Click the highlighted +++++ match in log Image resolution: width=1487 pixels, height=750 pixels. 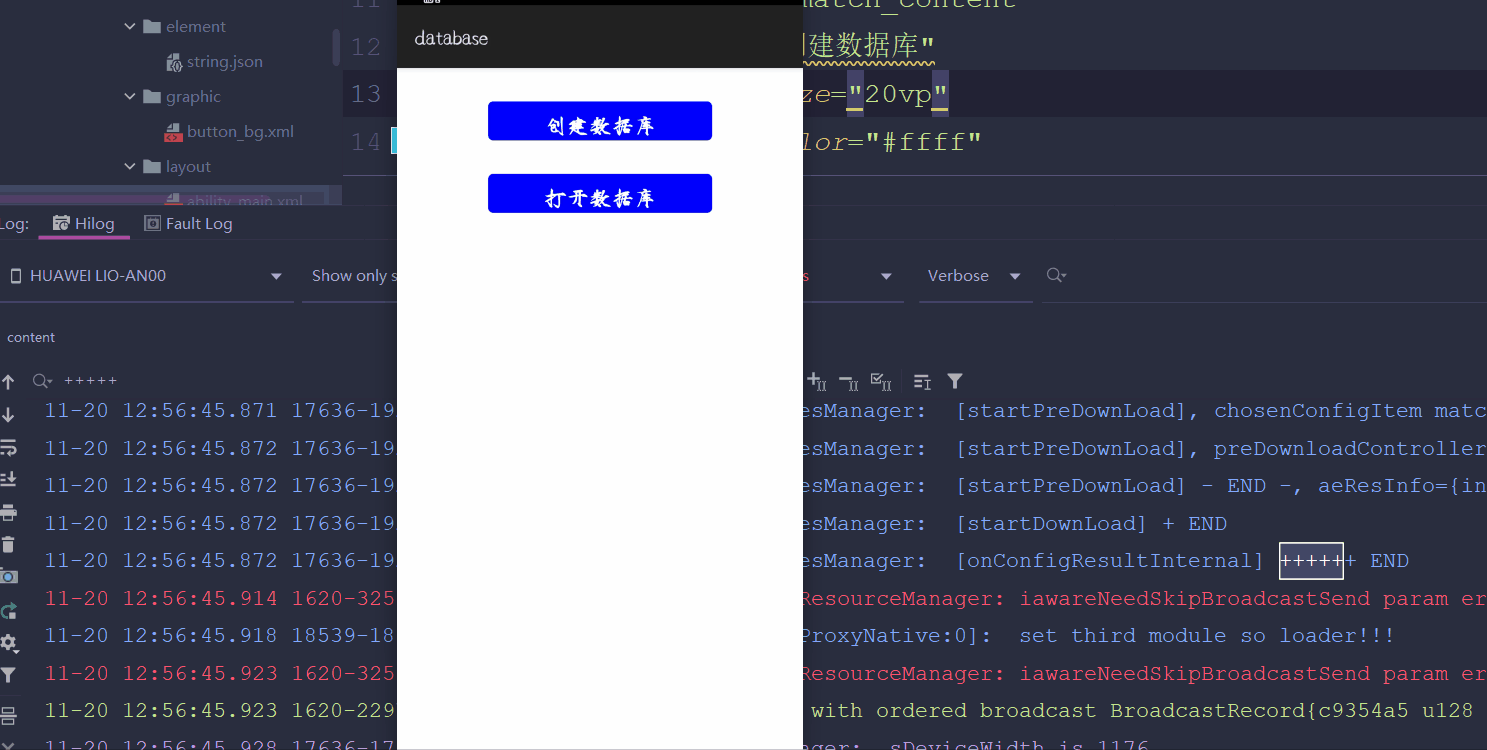[1311, 561]
